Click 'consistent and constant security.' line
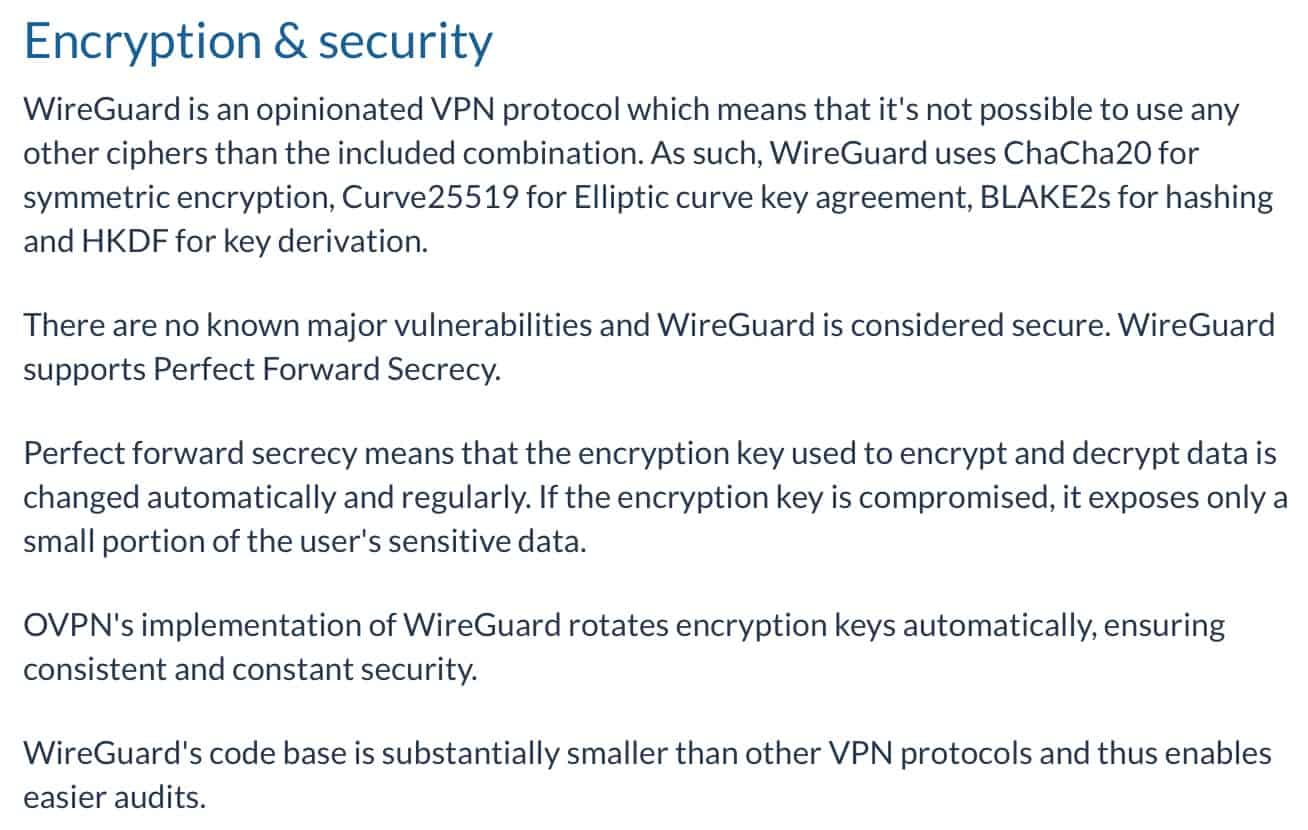 (250, 669)
